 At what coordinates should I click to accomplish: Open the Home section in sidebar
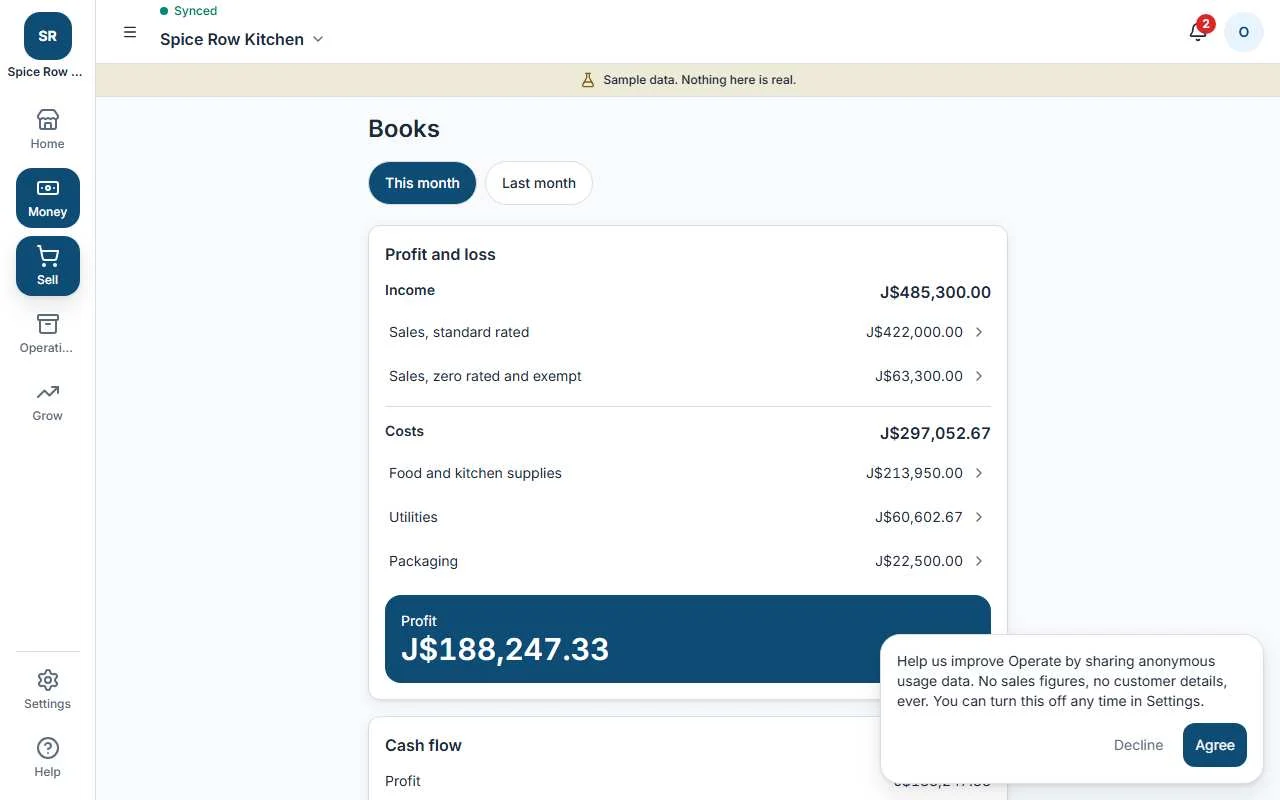tap(47, 130)
